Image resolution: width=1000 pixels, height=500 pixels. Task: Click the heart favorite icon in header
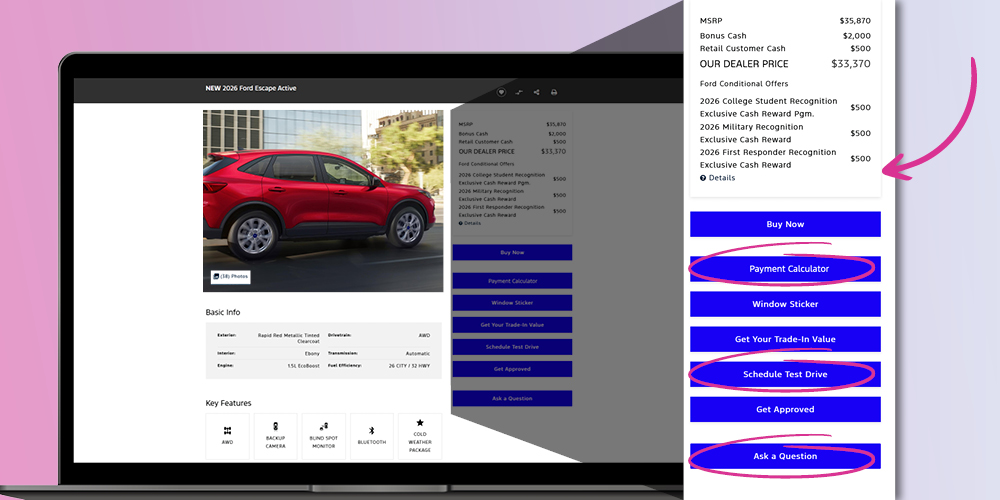(x=501, y=92)
